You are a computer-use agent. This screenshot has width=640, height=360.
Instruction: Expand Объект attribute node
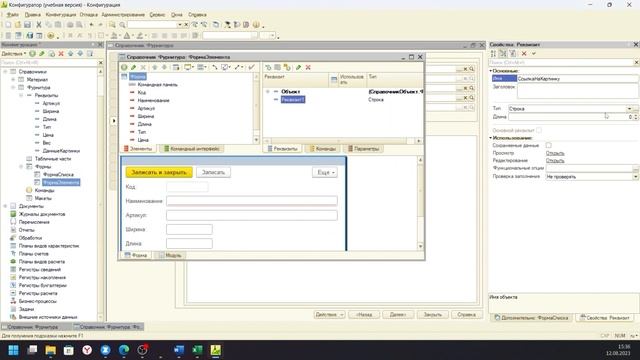(x=268, y=92)
